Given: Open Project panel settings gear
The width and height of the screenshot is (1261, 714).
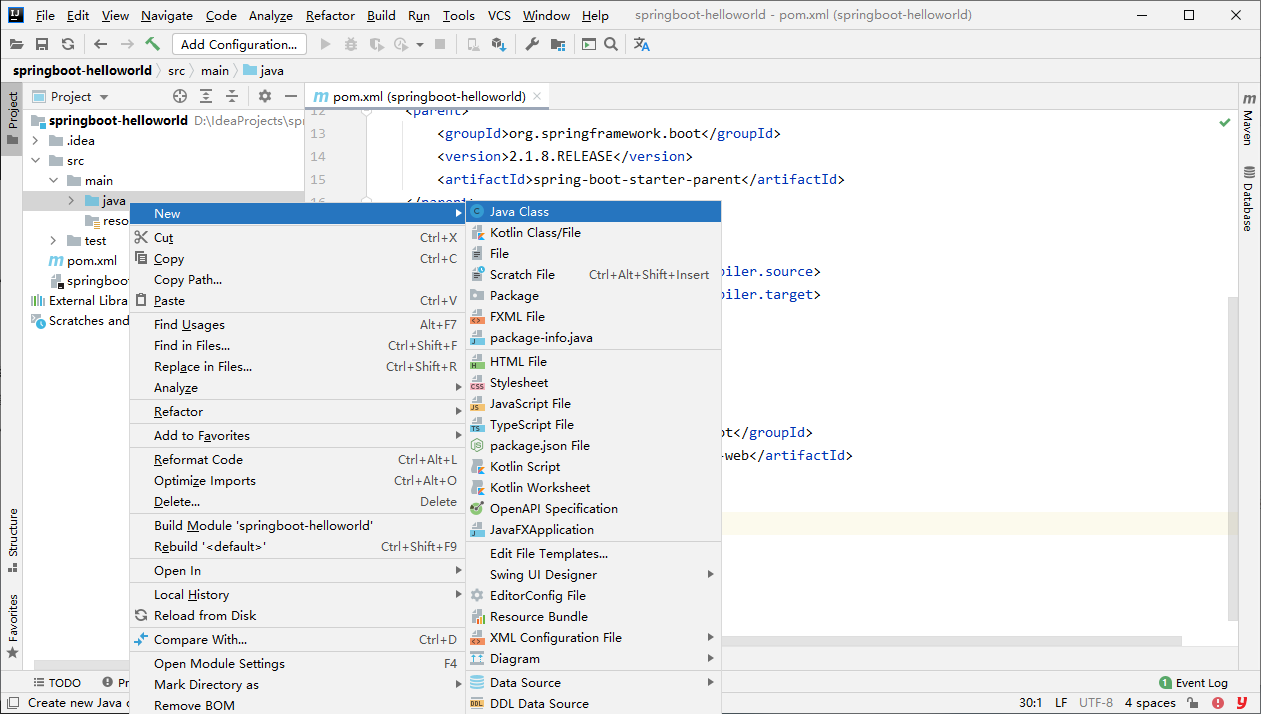Looking at the screenshot, I should pos(265,96).
